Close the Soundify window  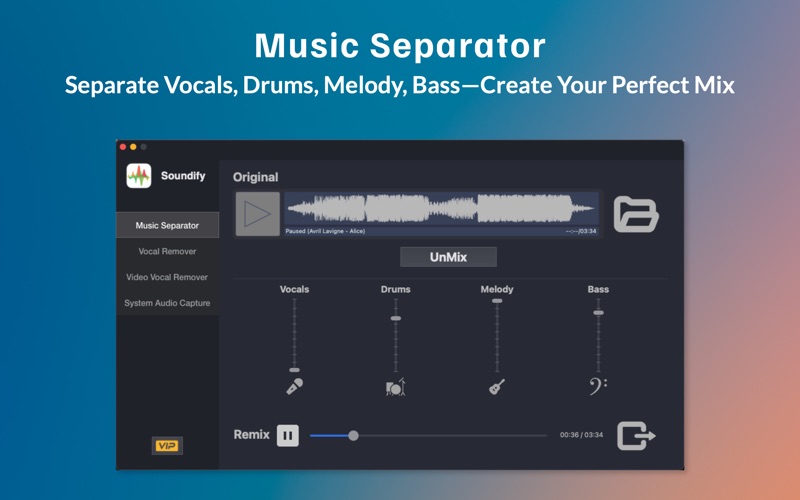(x=123, y=147)
